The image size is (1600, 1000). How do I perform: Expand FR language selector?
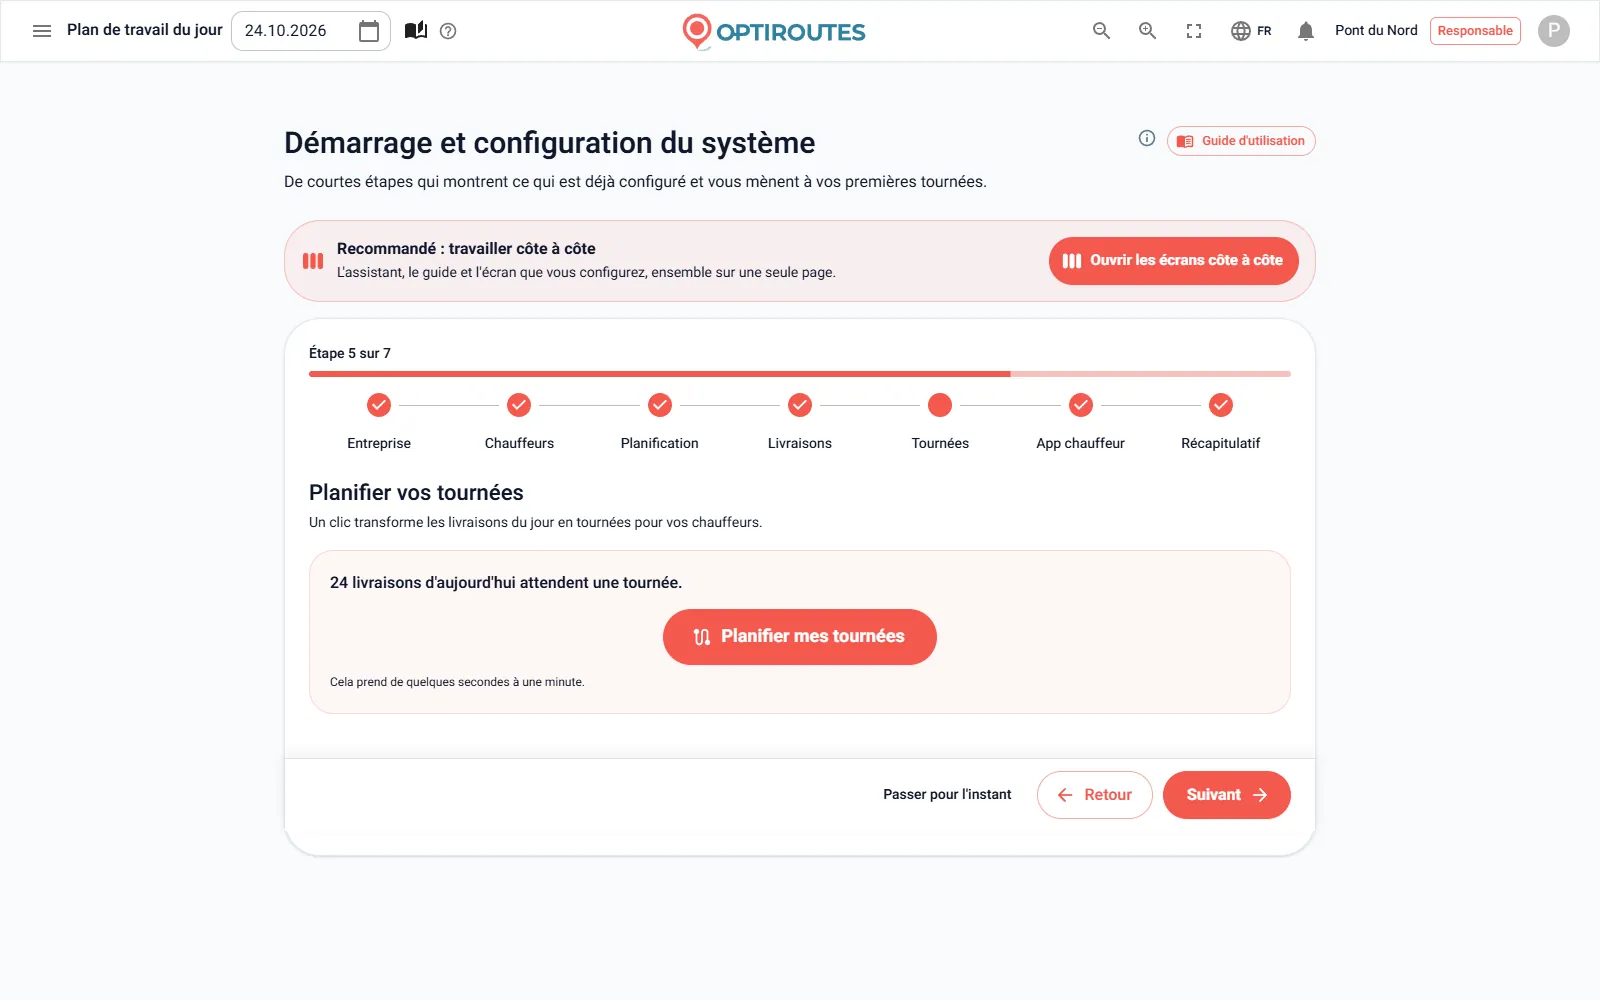1251,31
